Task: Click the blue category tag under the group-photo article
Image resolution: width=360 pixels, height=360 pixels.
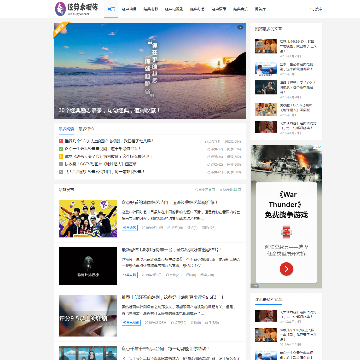Action: pyautogui.click(x=130, y=228)
